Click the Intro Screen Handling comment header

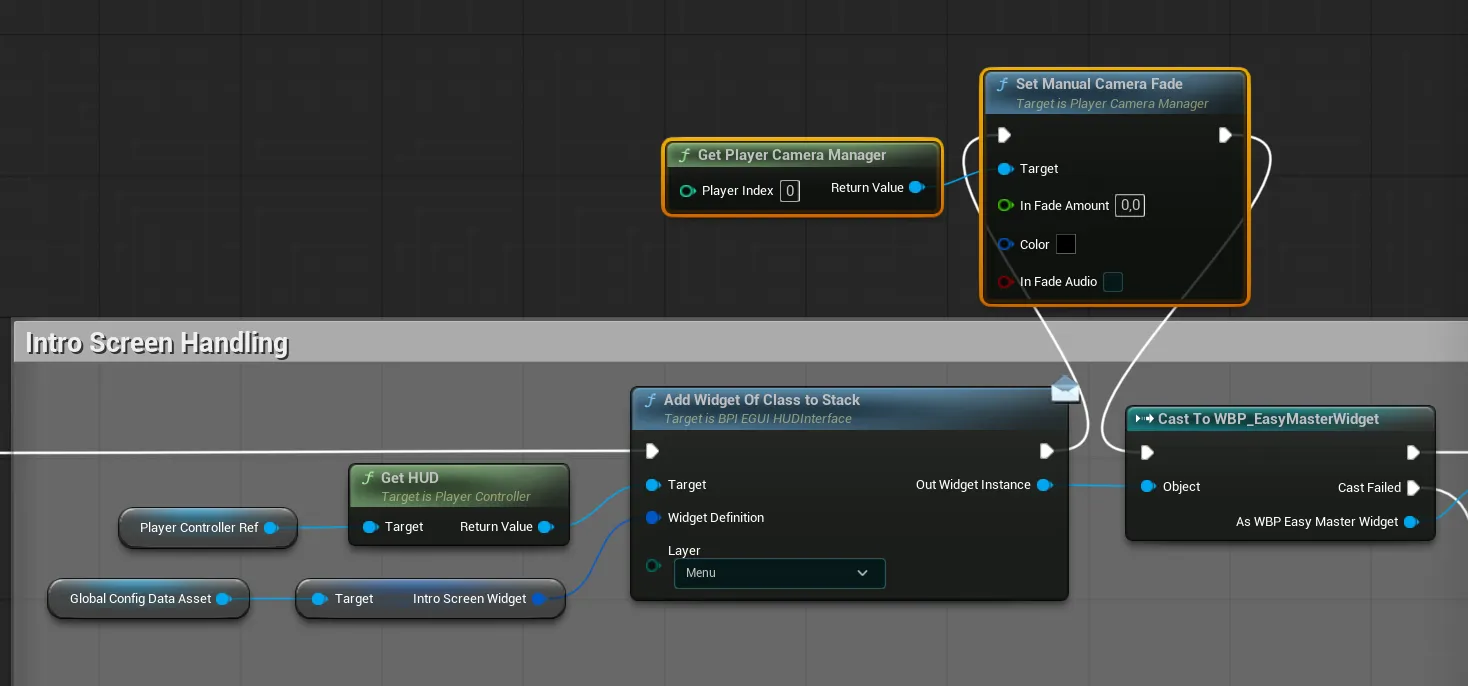740,342
